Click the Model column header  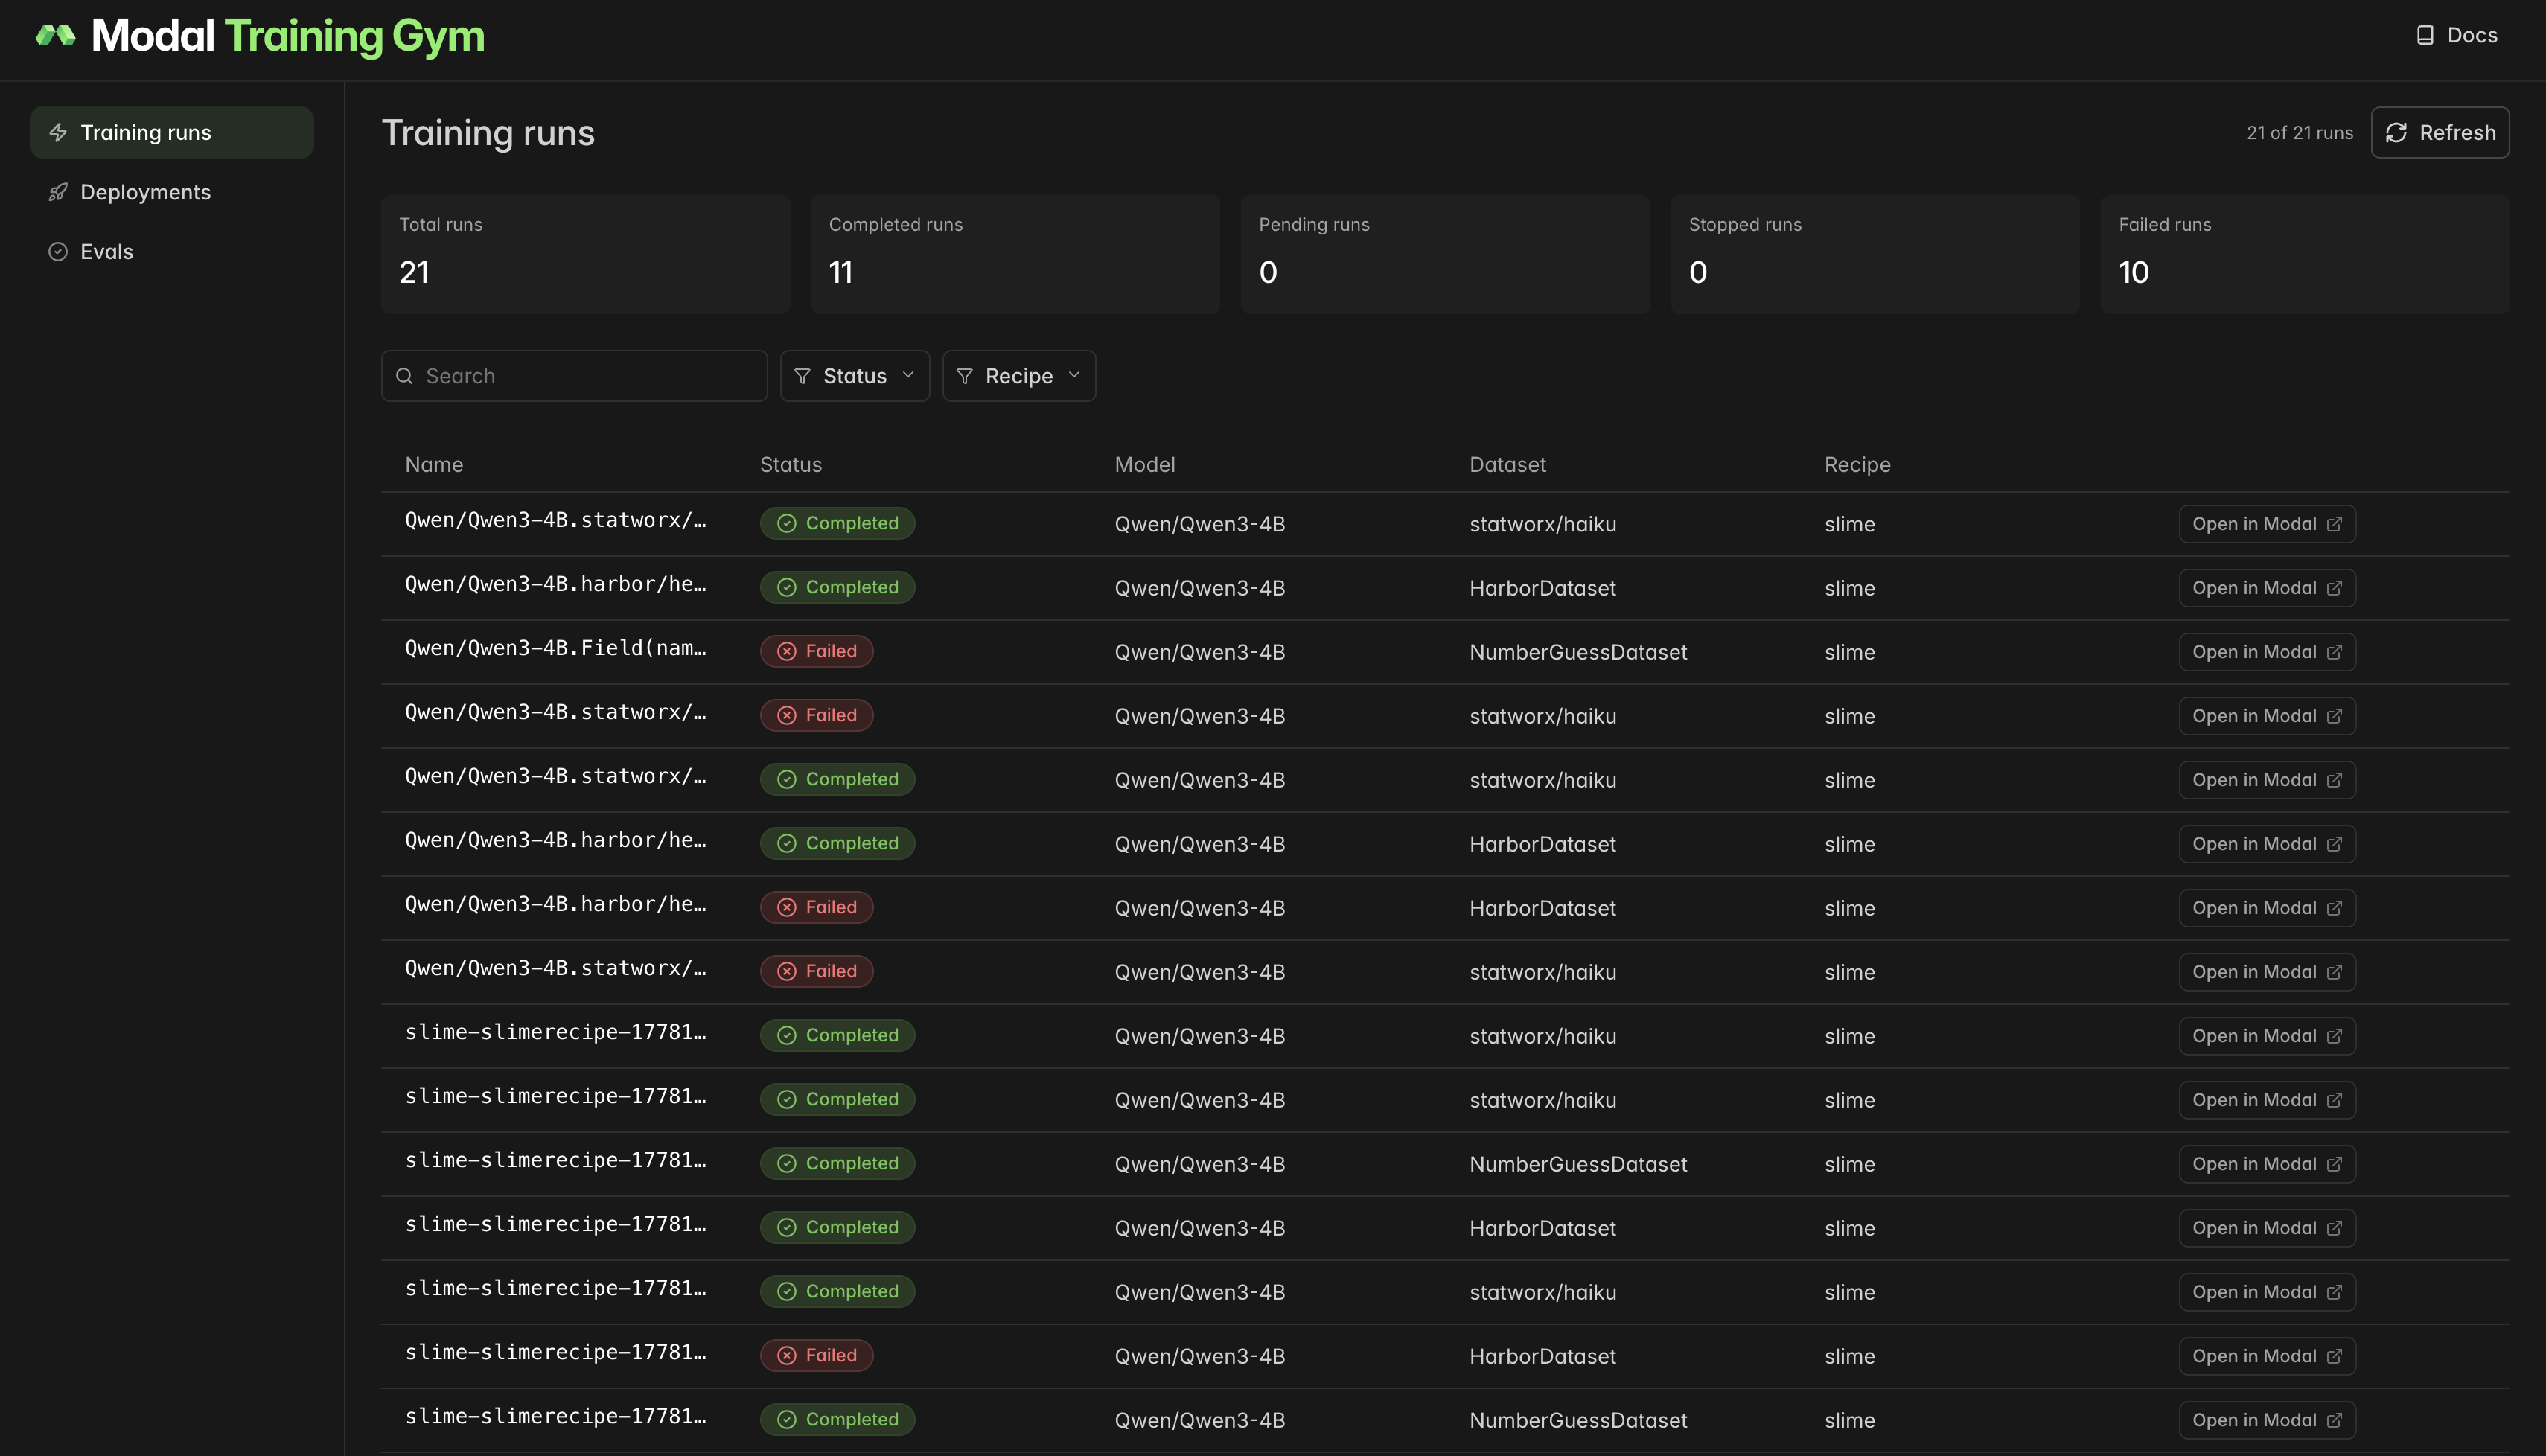(x=1145, y=464)
